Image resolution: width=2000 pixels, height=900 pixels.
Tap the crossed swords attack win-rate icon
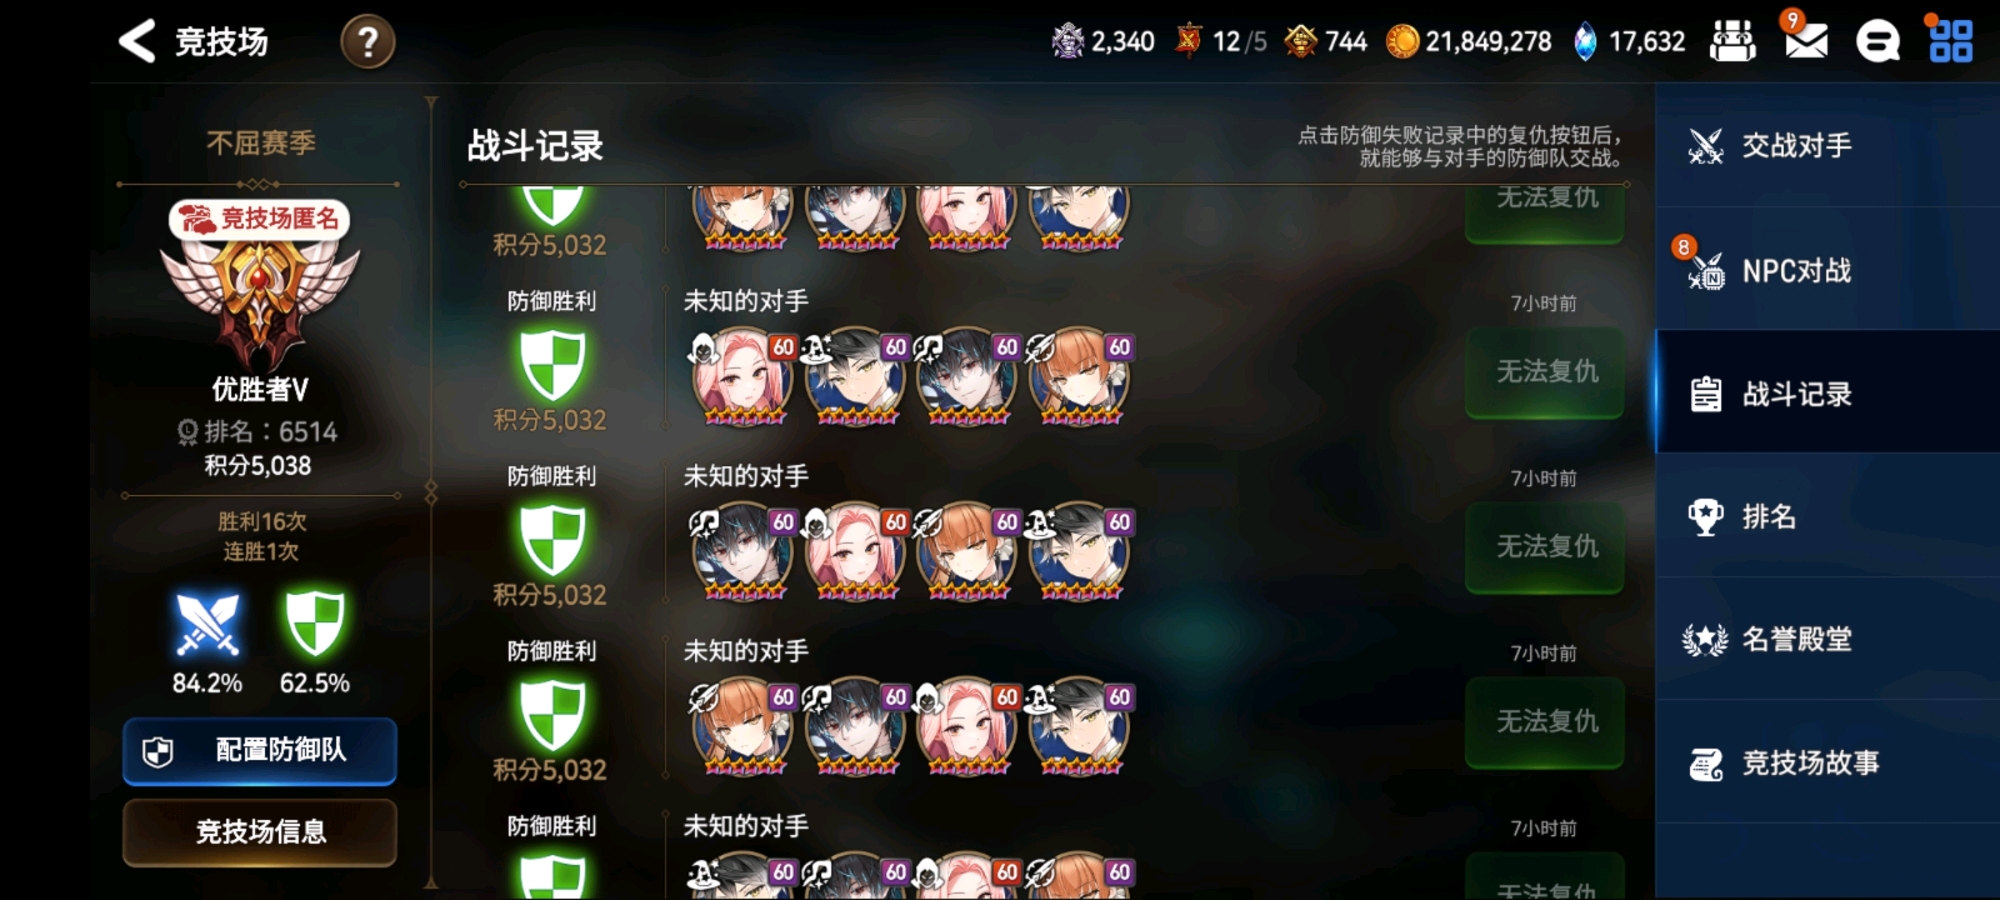pyautogui.click(x=207, y=625)
